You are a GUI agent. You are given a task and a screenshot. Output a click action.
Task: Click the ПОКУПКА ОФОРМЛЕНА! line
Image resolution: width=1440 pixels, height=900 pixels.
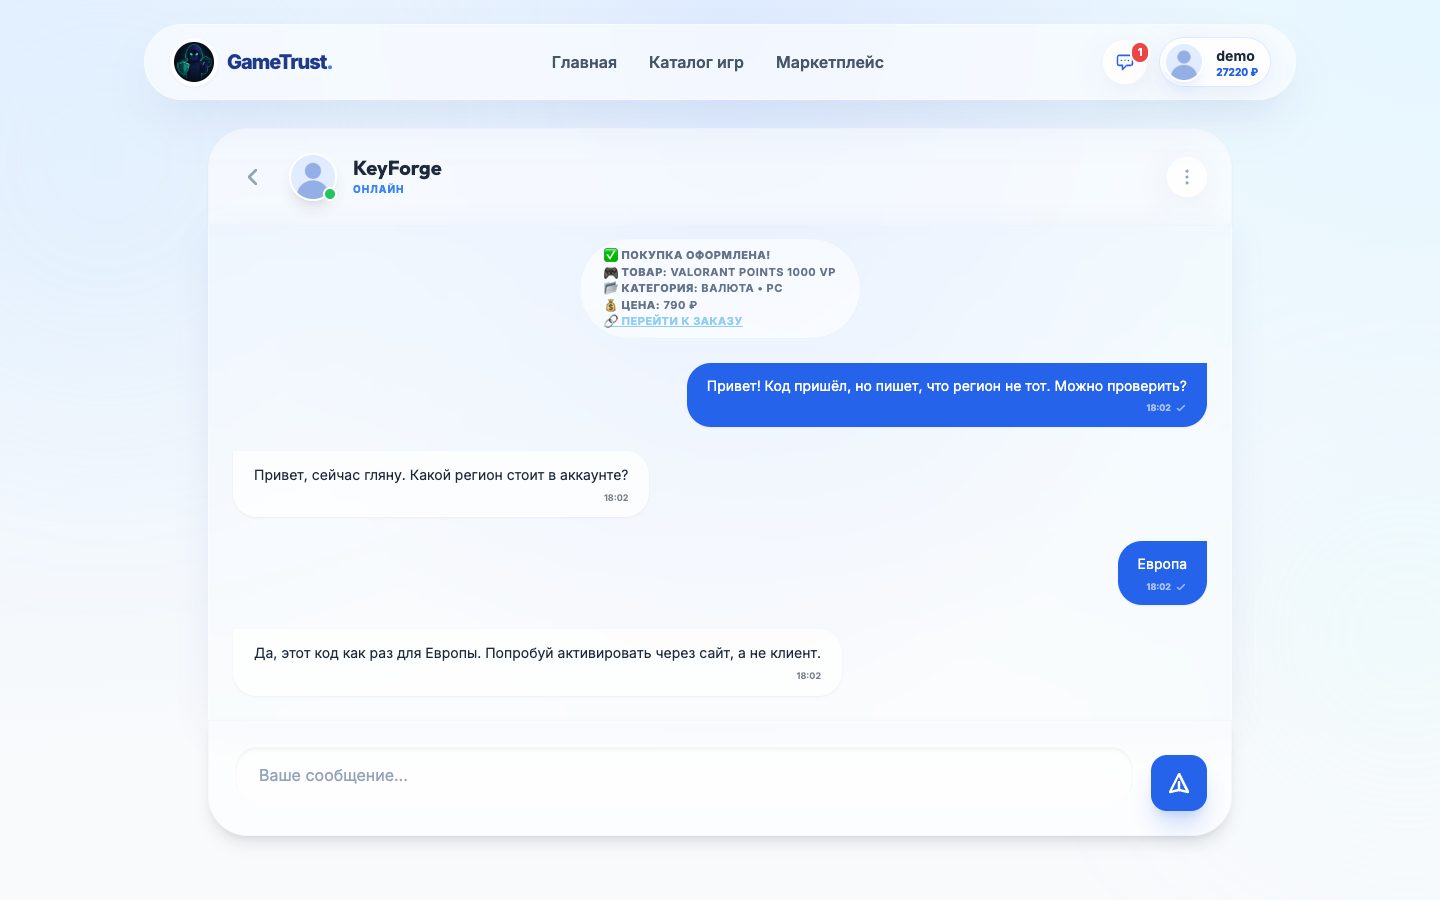687,255
